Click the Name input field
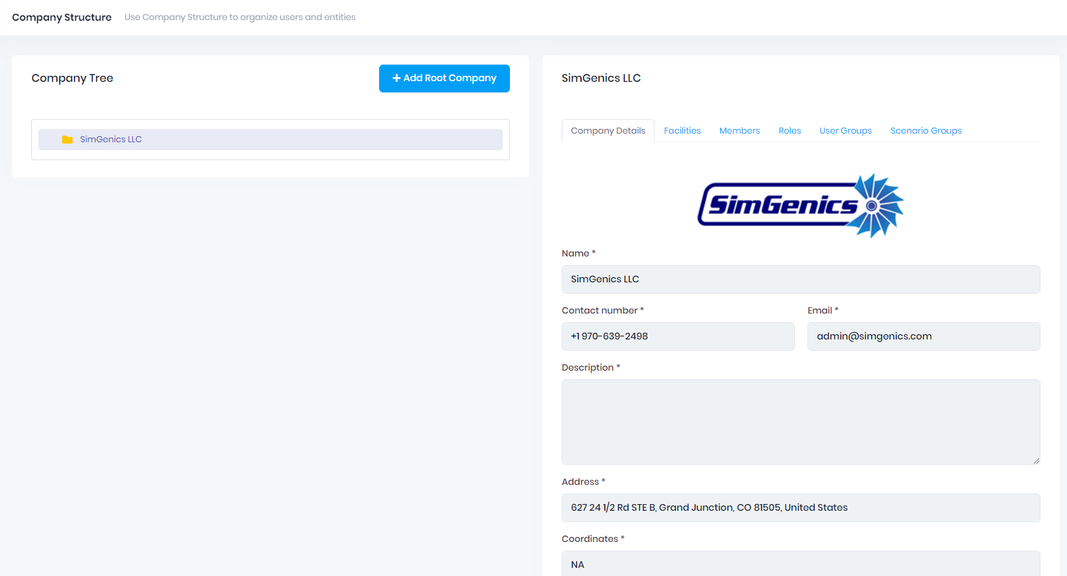This screenshot has width=1067, height=576. point(800,279)
